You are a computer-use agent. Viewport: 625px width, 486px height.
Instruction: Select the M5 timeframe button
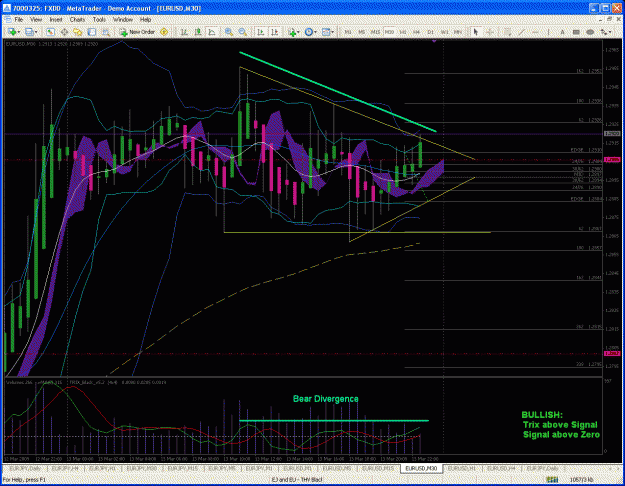362,32
